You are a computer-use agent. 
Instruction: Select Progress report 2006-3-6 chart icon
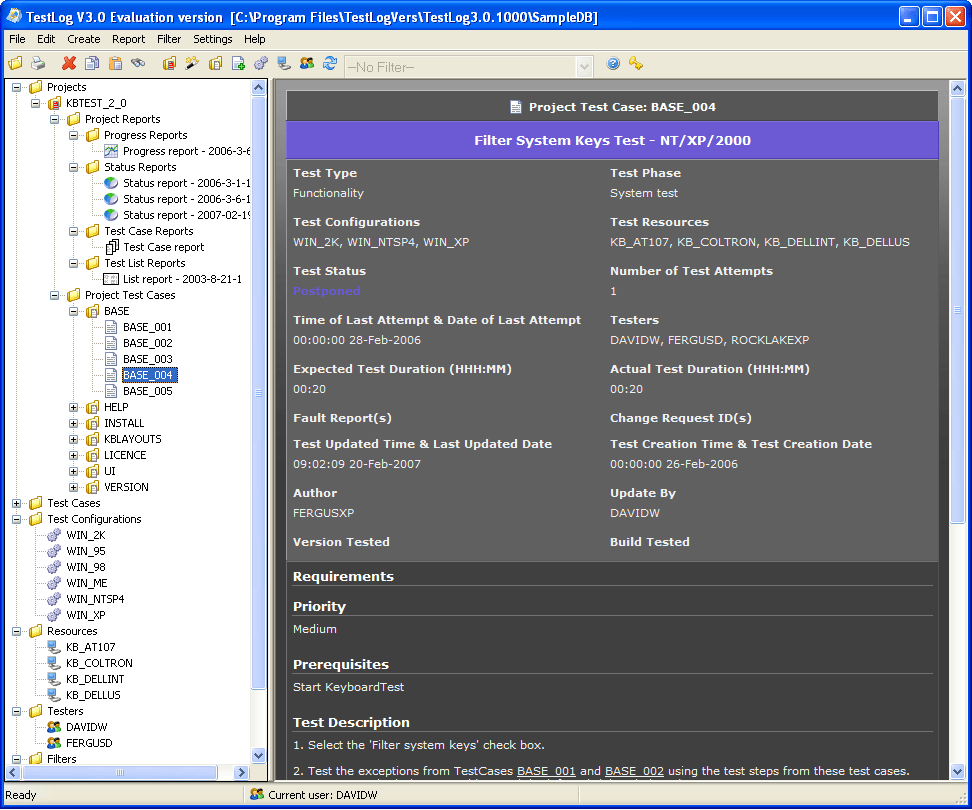[x=111, y=151]
